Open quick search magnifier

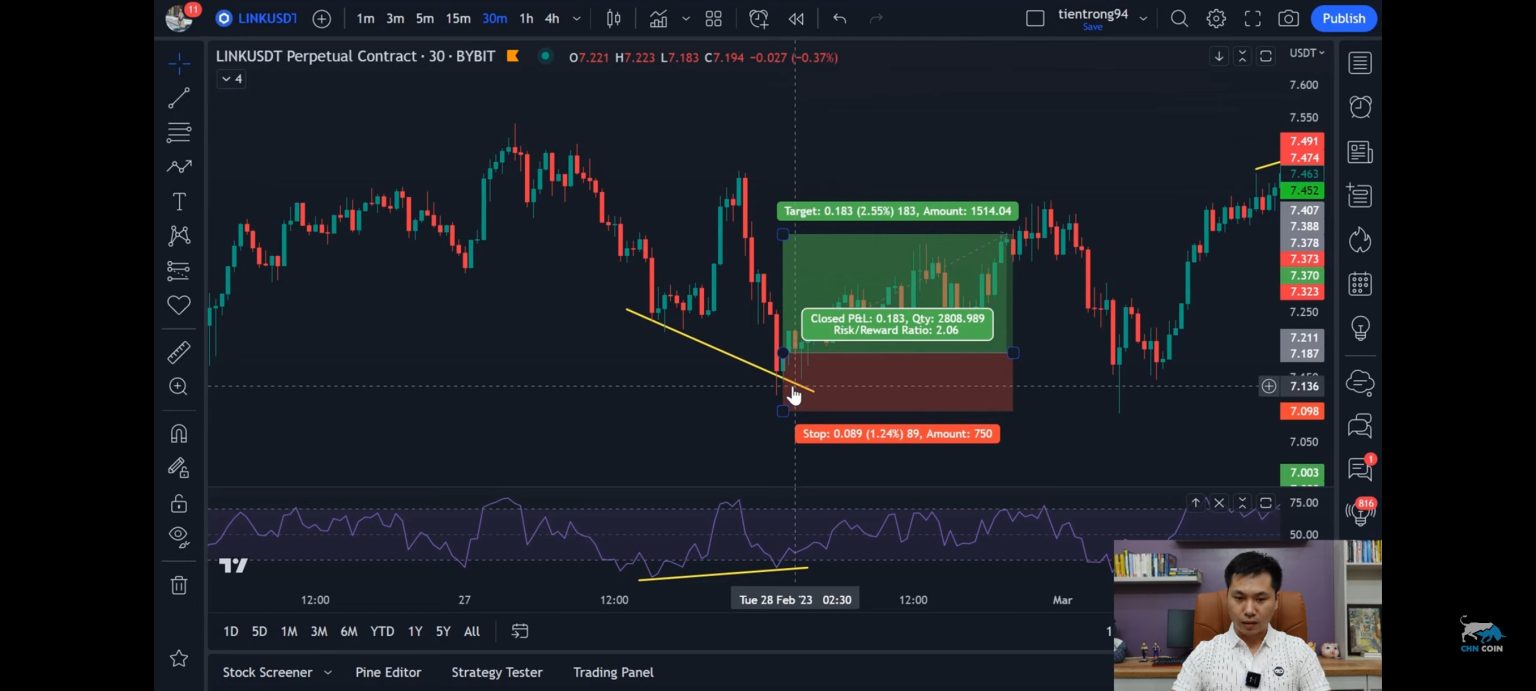1180,18
